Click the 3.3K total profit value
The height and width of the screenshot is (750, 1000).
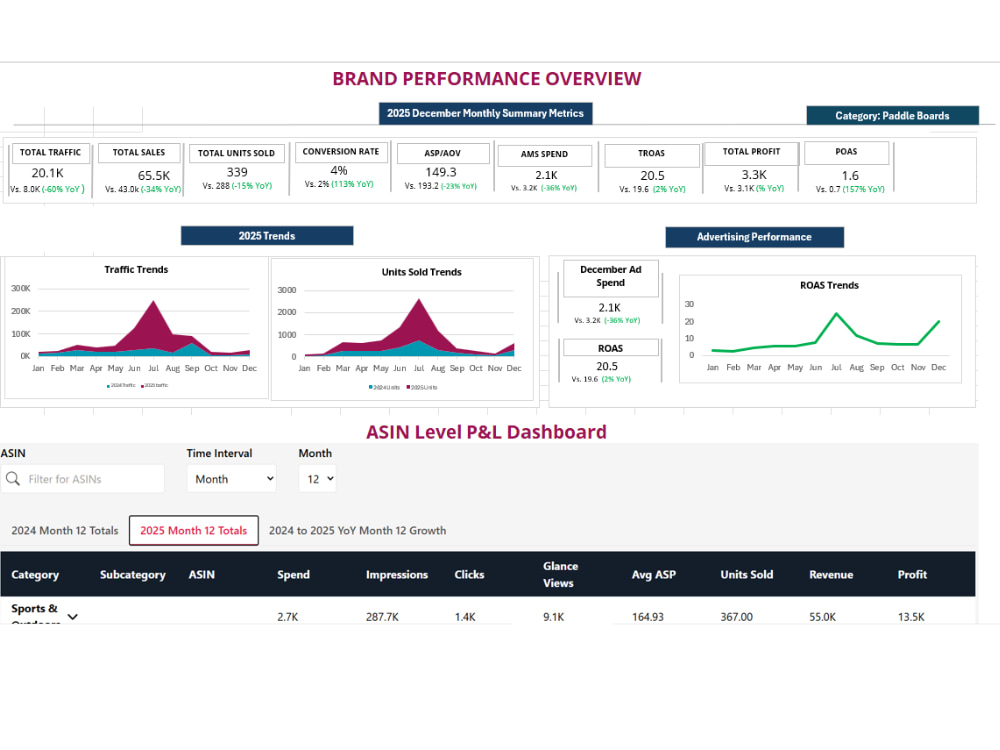[x=754, y=175]
